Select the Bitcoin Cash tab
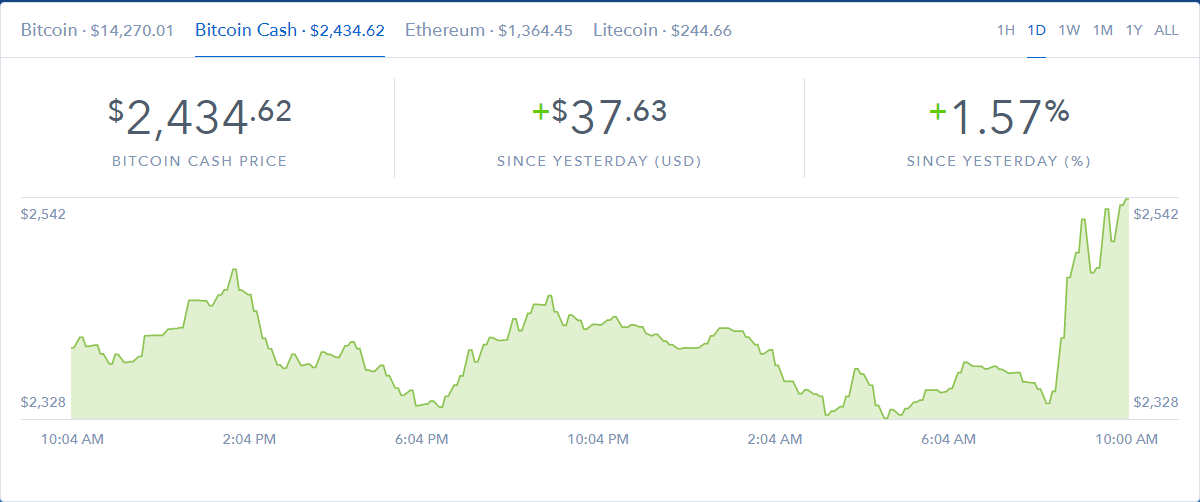Viewport: 1200px width, 502px height. pyautogui.click(x=290, y=30)
